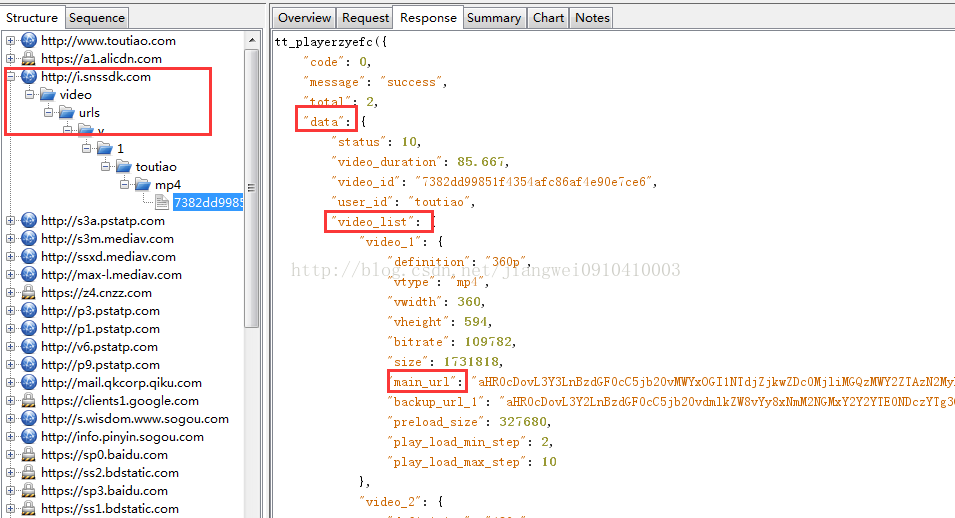955x518 pixels.
Task: Open the Overview tab
Action: pos(304,18)
